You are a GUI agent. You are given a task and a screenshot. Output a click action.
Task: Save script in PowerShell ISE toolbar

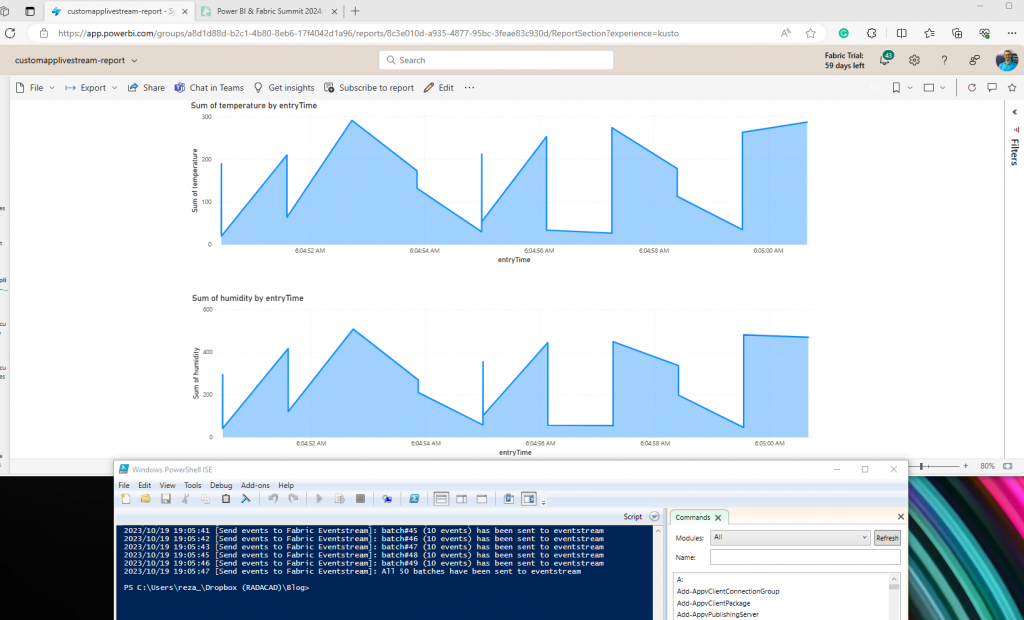click(165, 499)
